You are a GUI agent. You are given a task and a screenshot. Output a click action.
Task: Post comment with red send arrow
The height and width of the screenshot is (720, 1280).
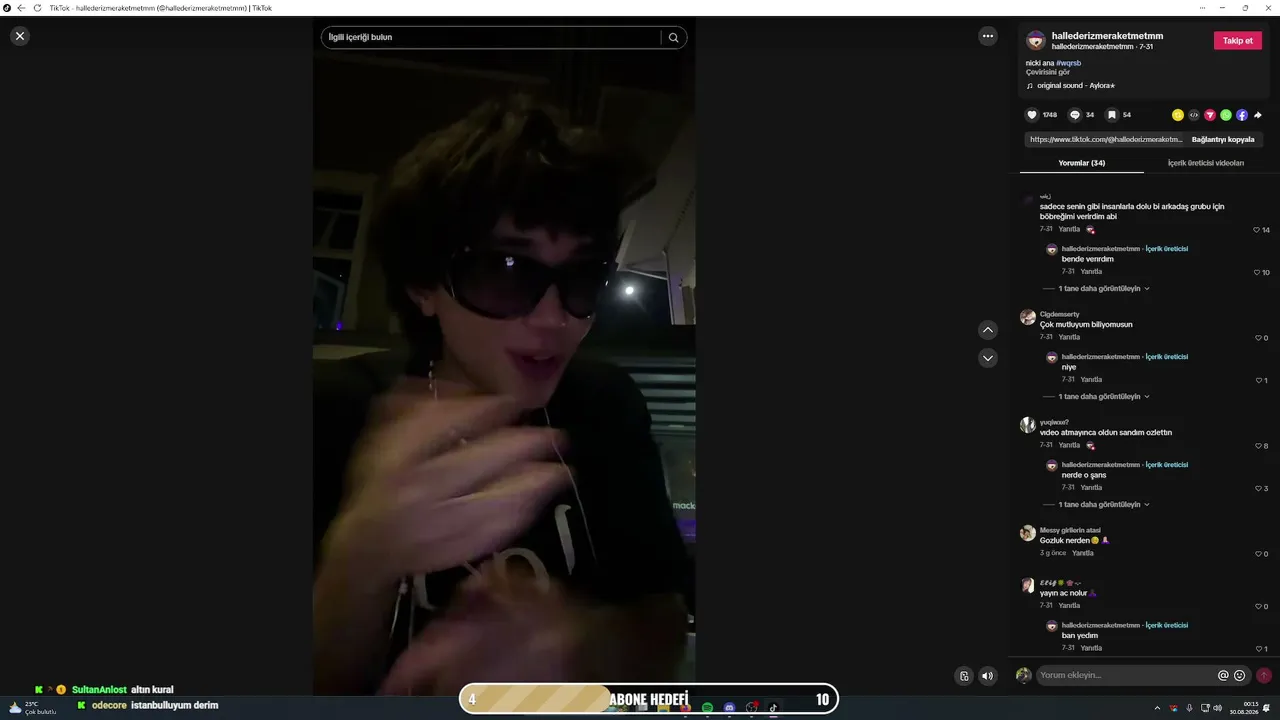(1264, 676)
